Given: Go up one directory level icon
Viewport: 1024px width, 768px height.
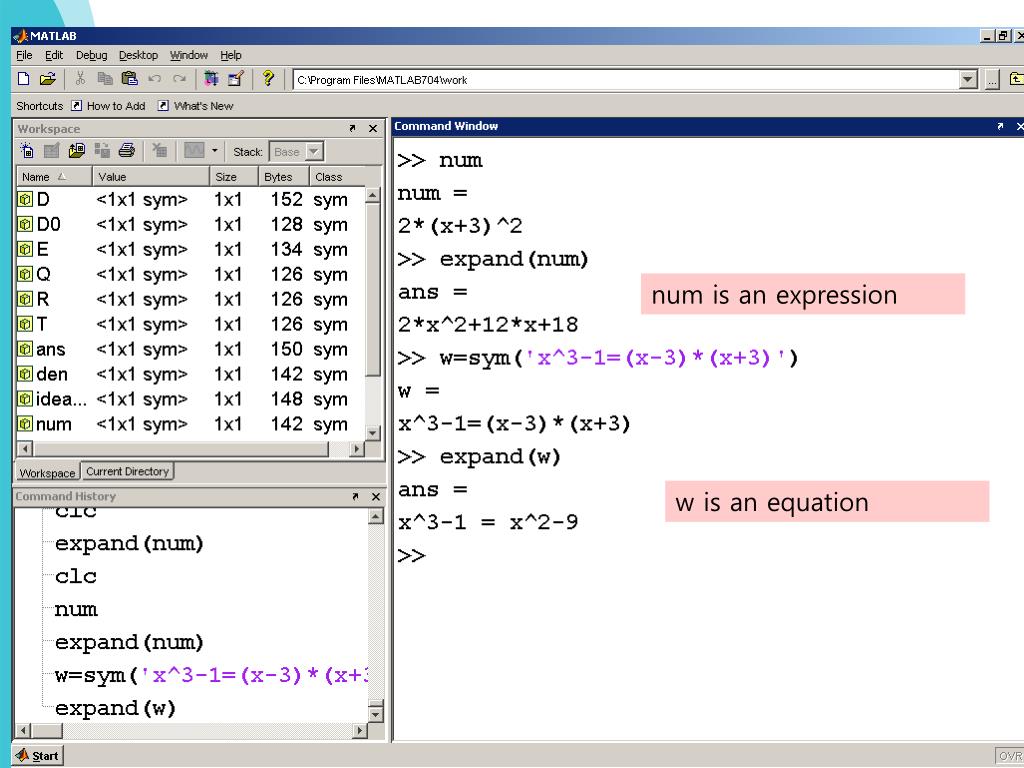Looking at the screenshot, I should pyautogui.click(x=1016, y=80).
